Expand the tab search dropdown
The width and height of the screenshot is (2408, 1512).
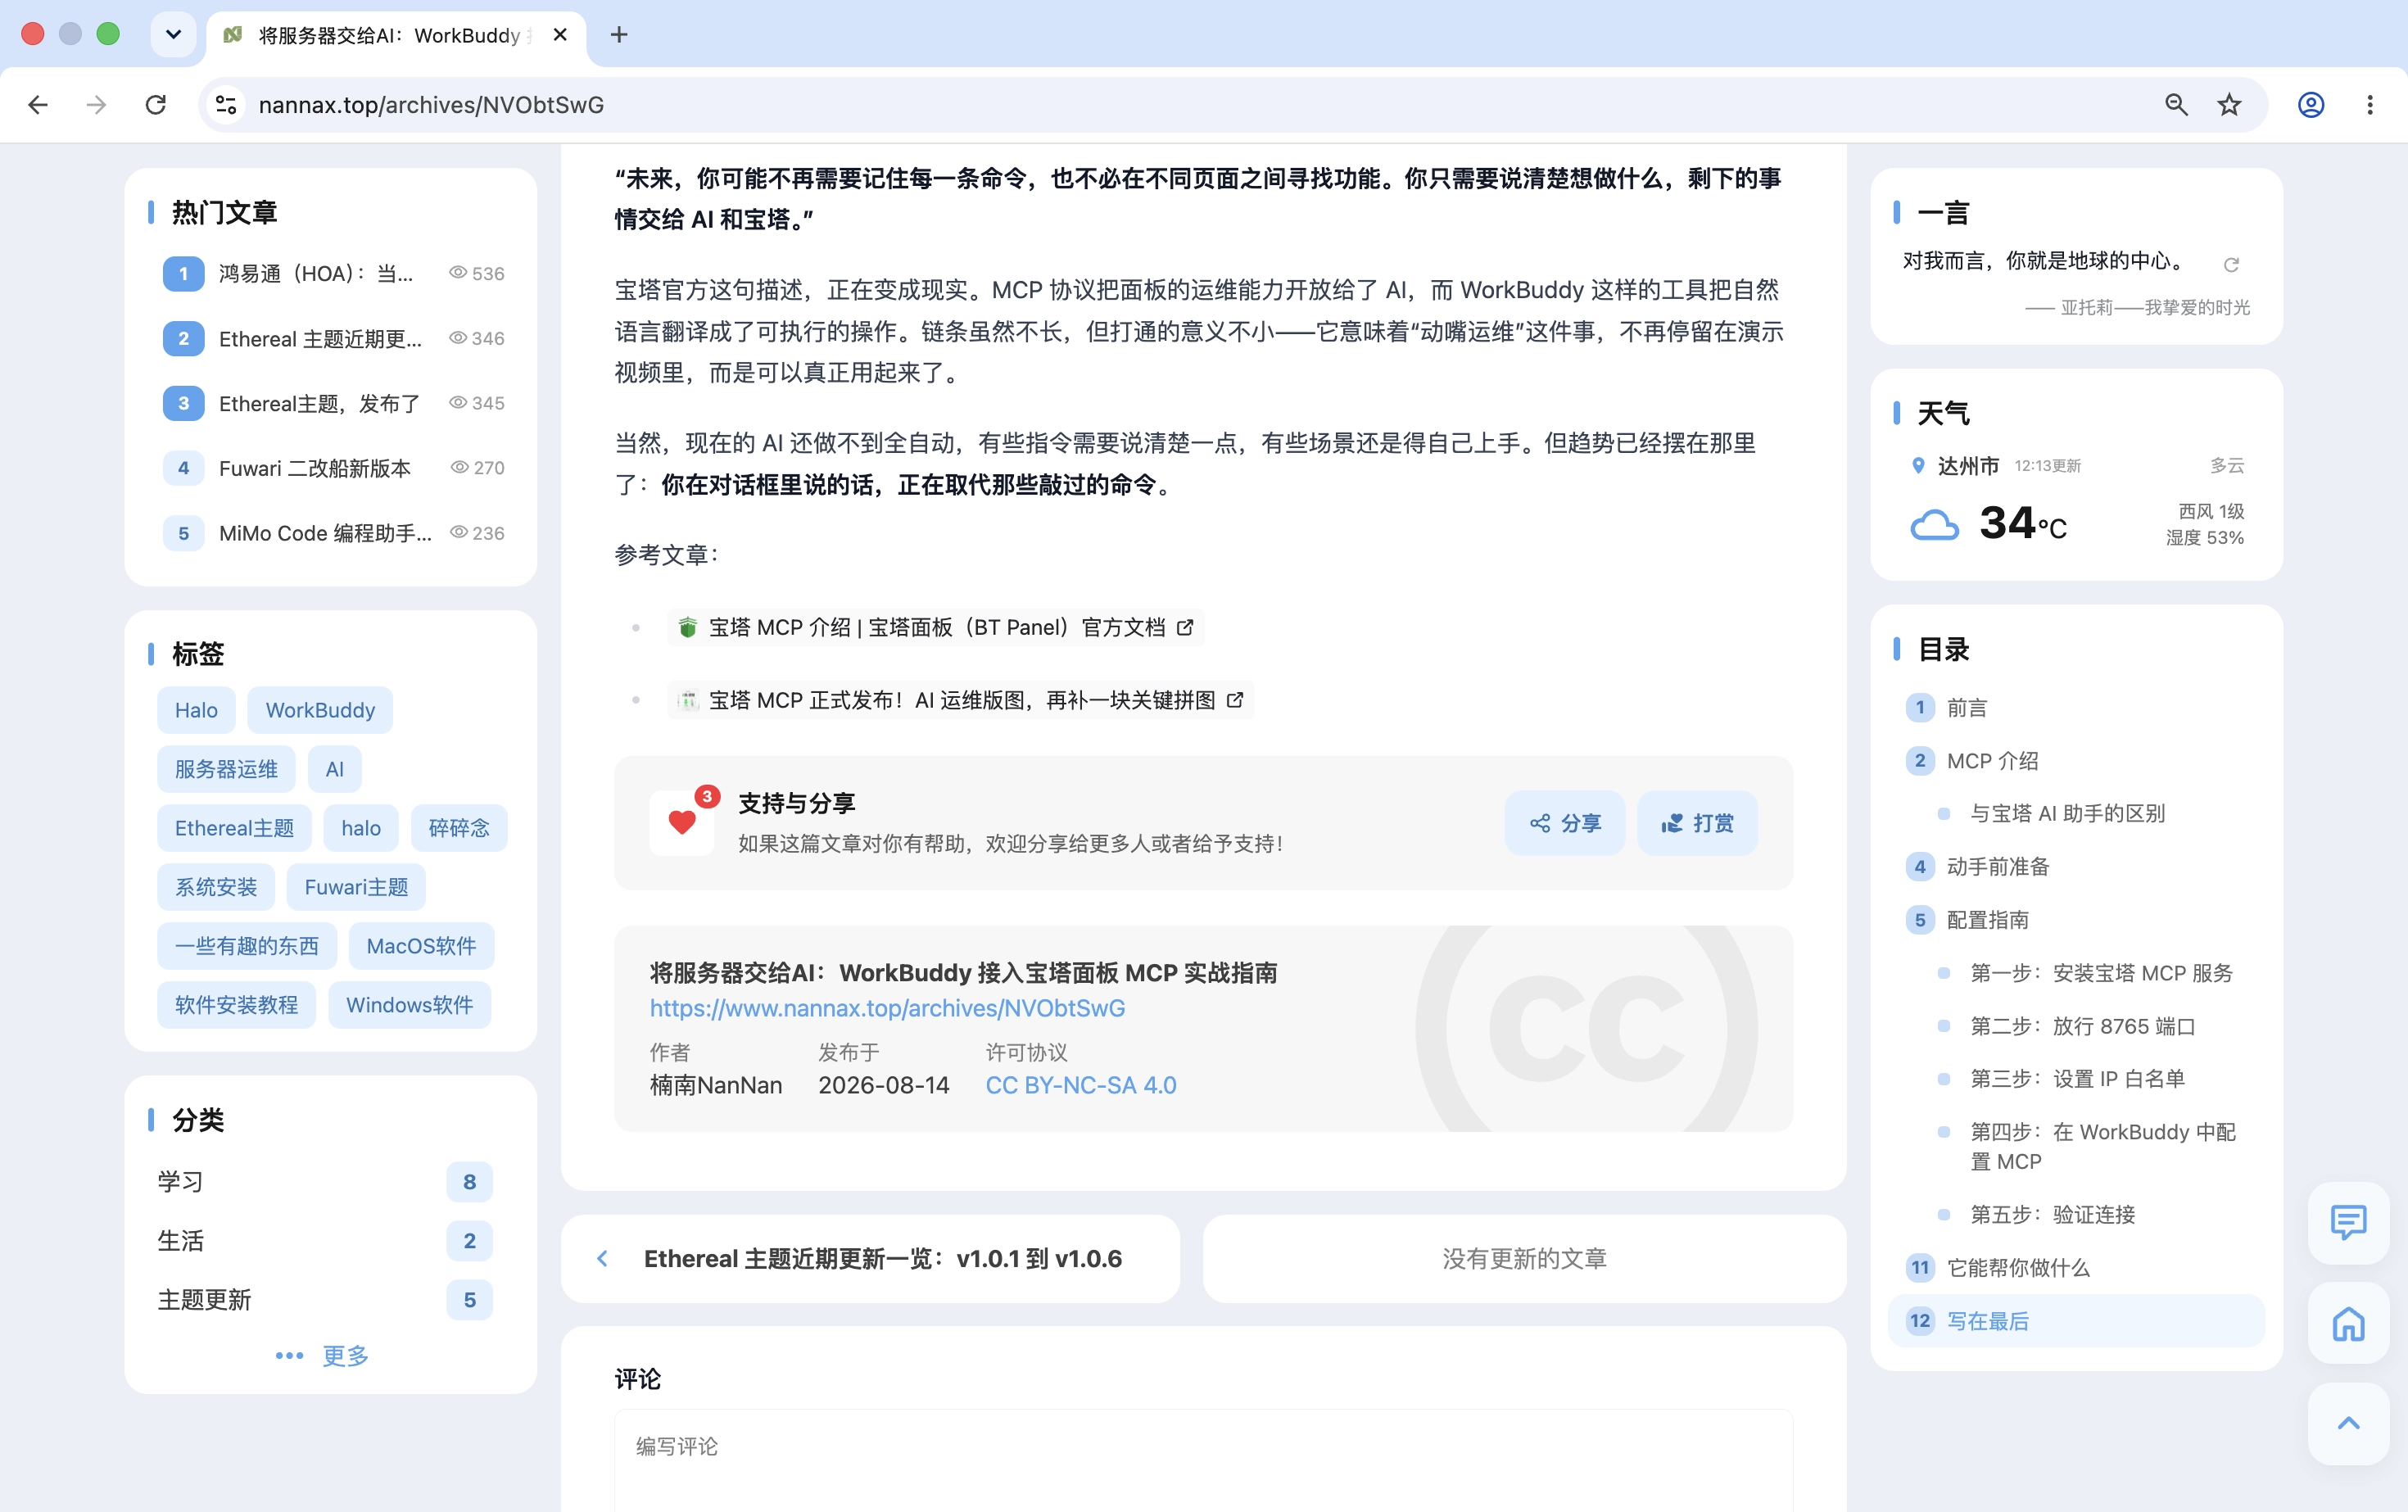pos(173,35)
